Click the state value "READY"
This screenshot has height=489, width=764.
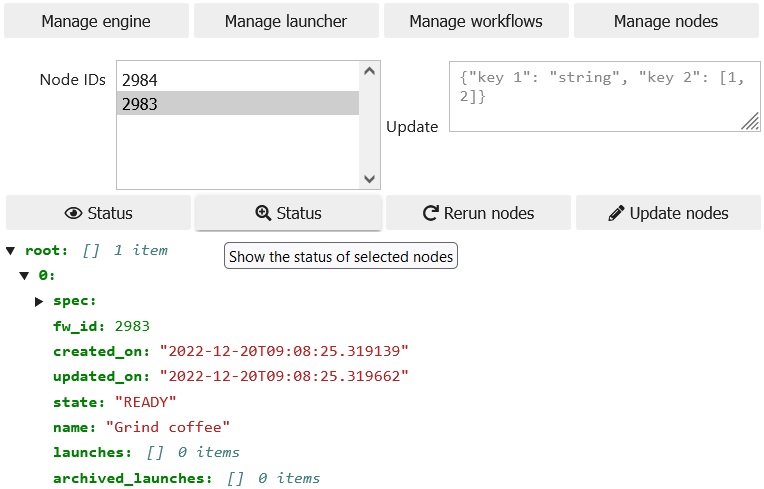[x=145, y=402]
